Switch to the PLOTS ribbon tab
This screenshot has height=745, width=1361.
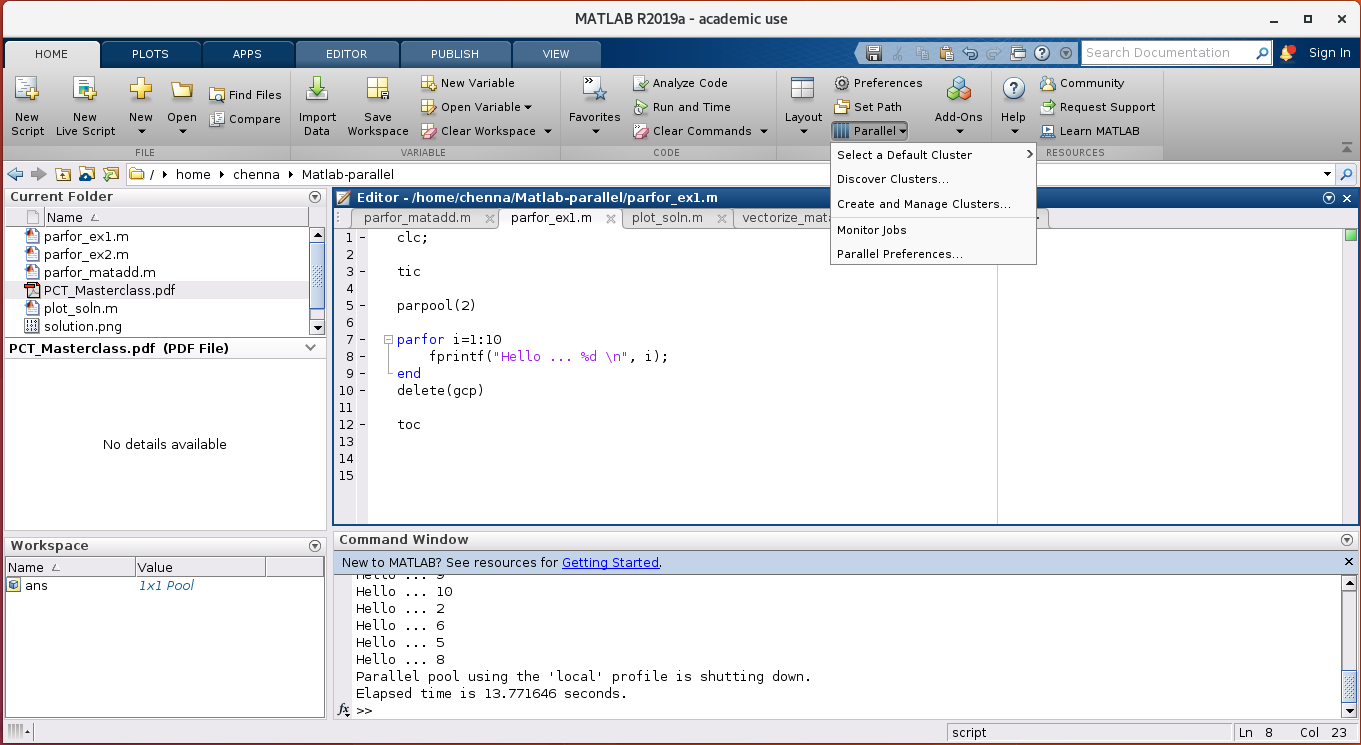click(150, 54)
